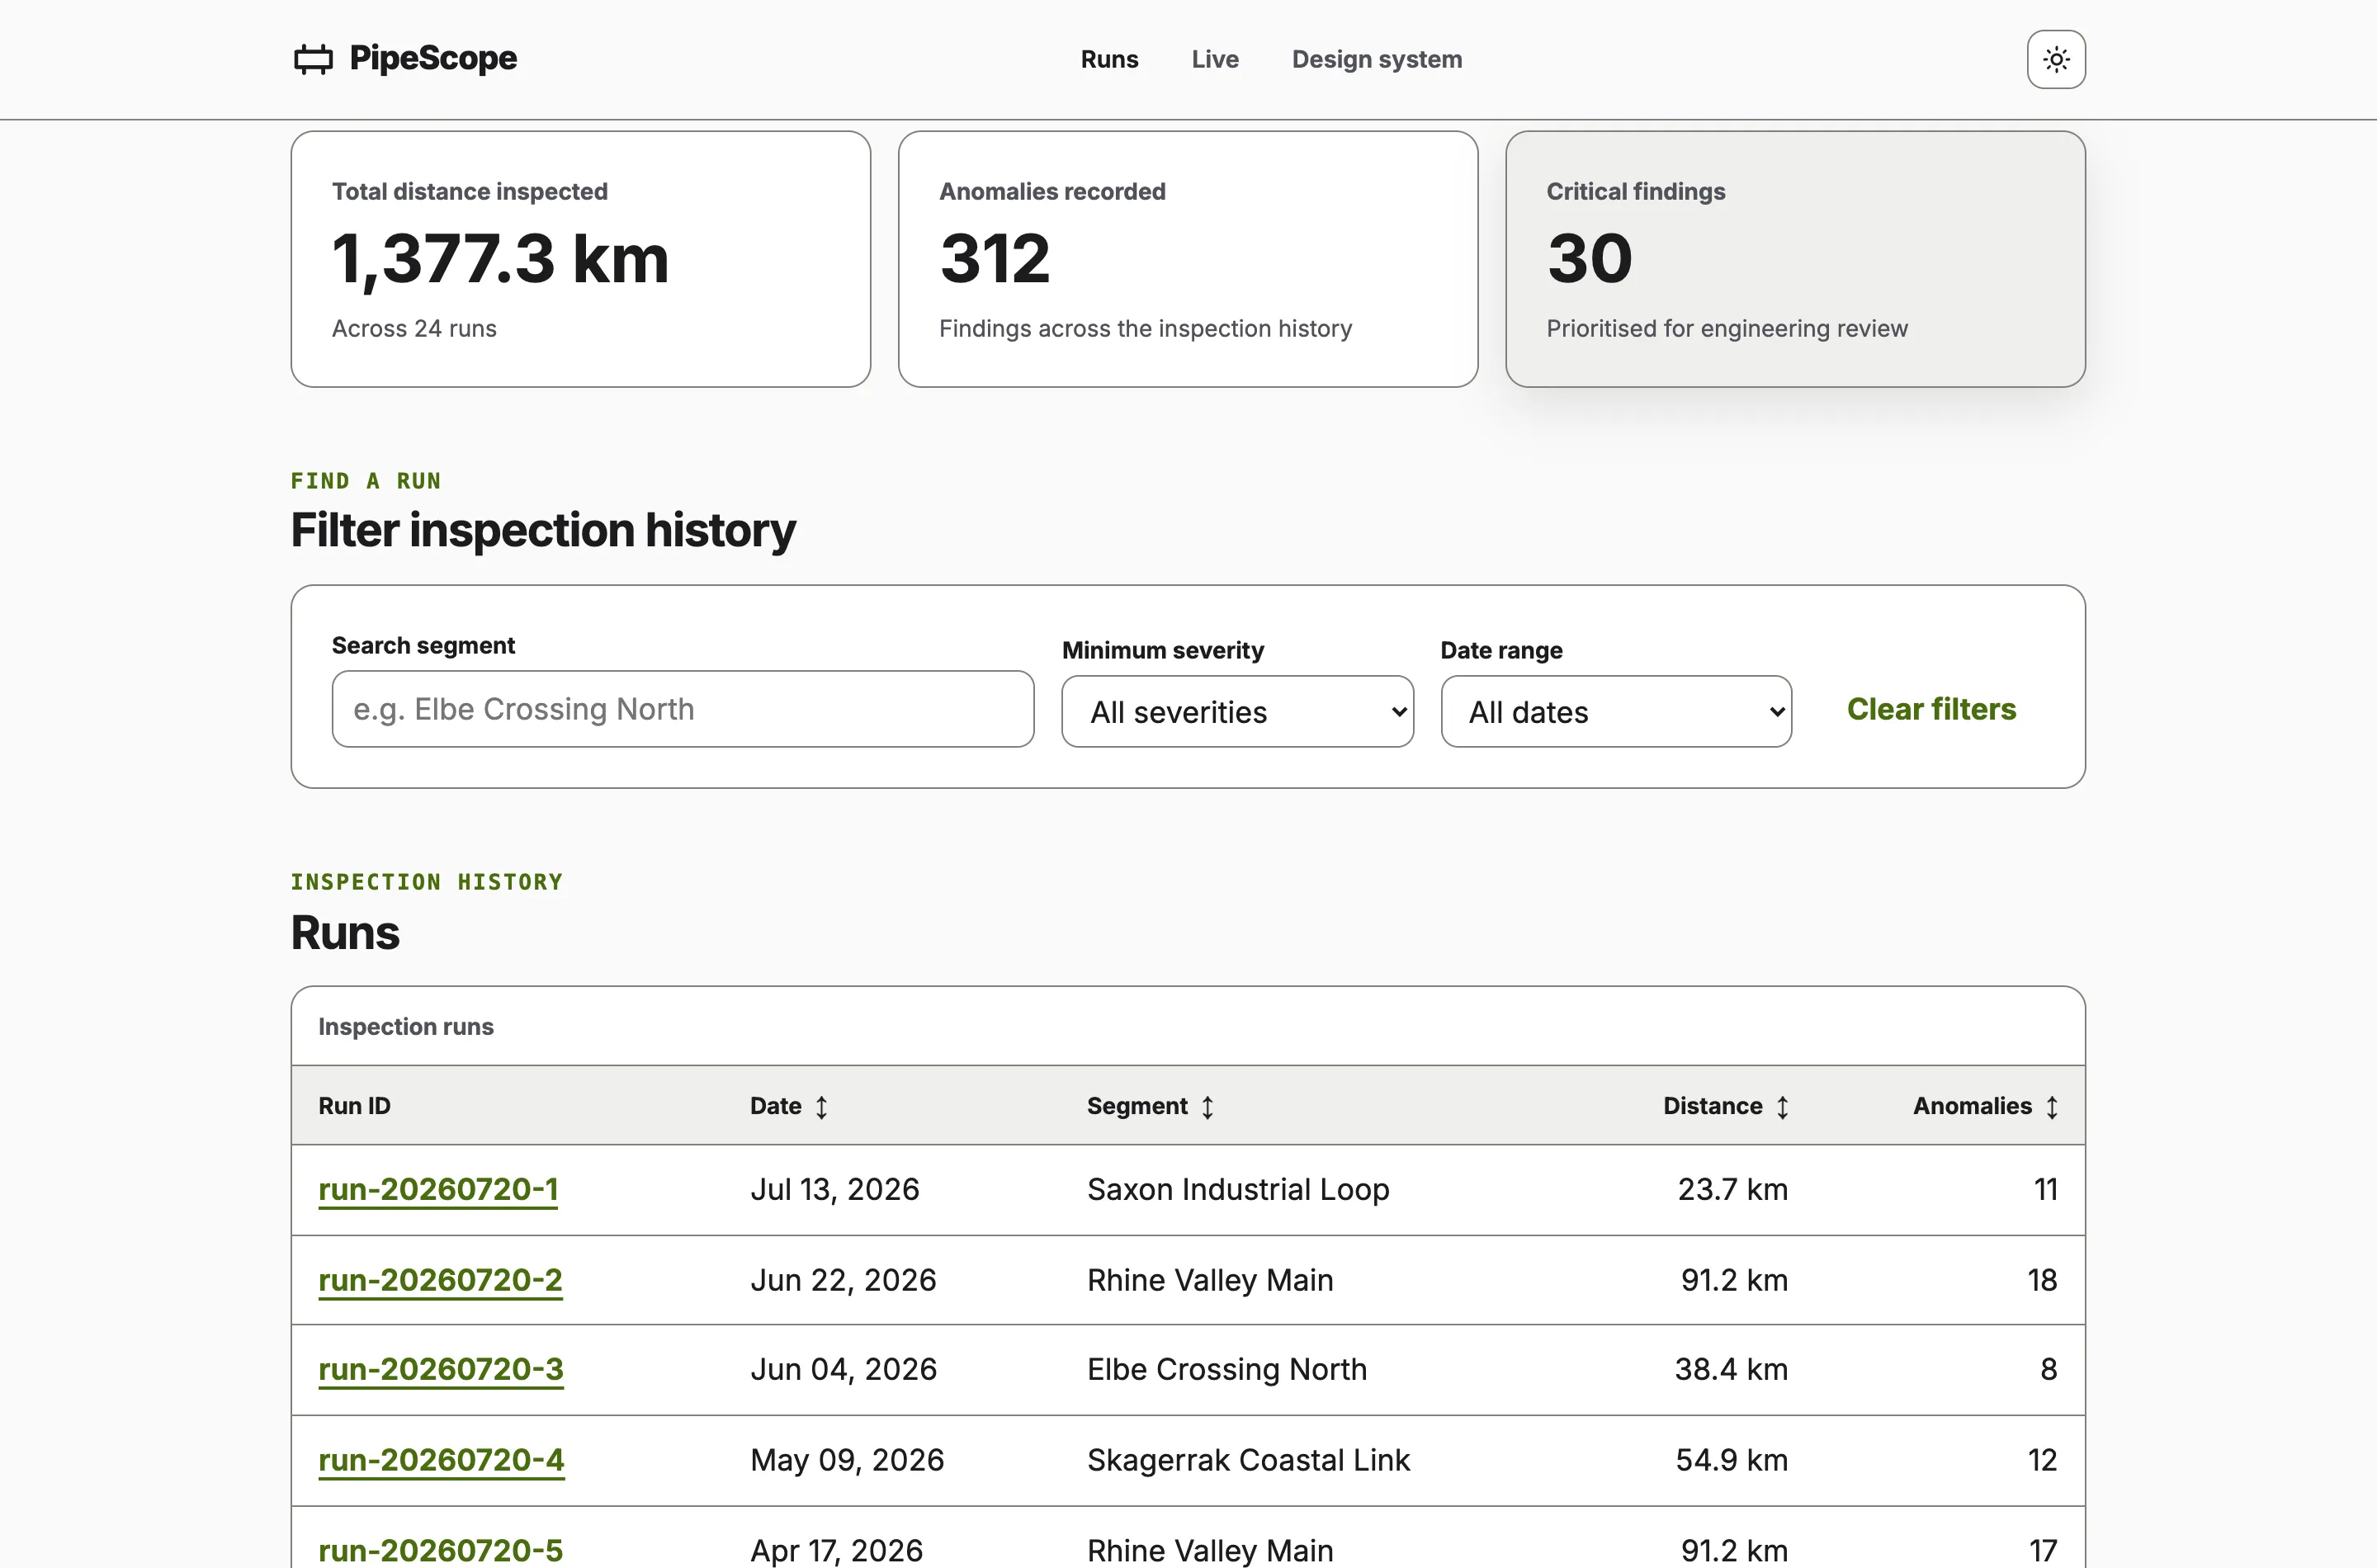Screen dimensions: 2377x1568
Task: Click the Run ID column header
Action: [355, 1106]
